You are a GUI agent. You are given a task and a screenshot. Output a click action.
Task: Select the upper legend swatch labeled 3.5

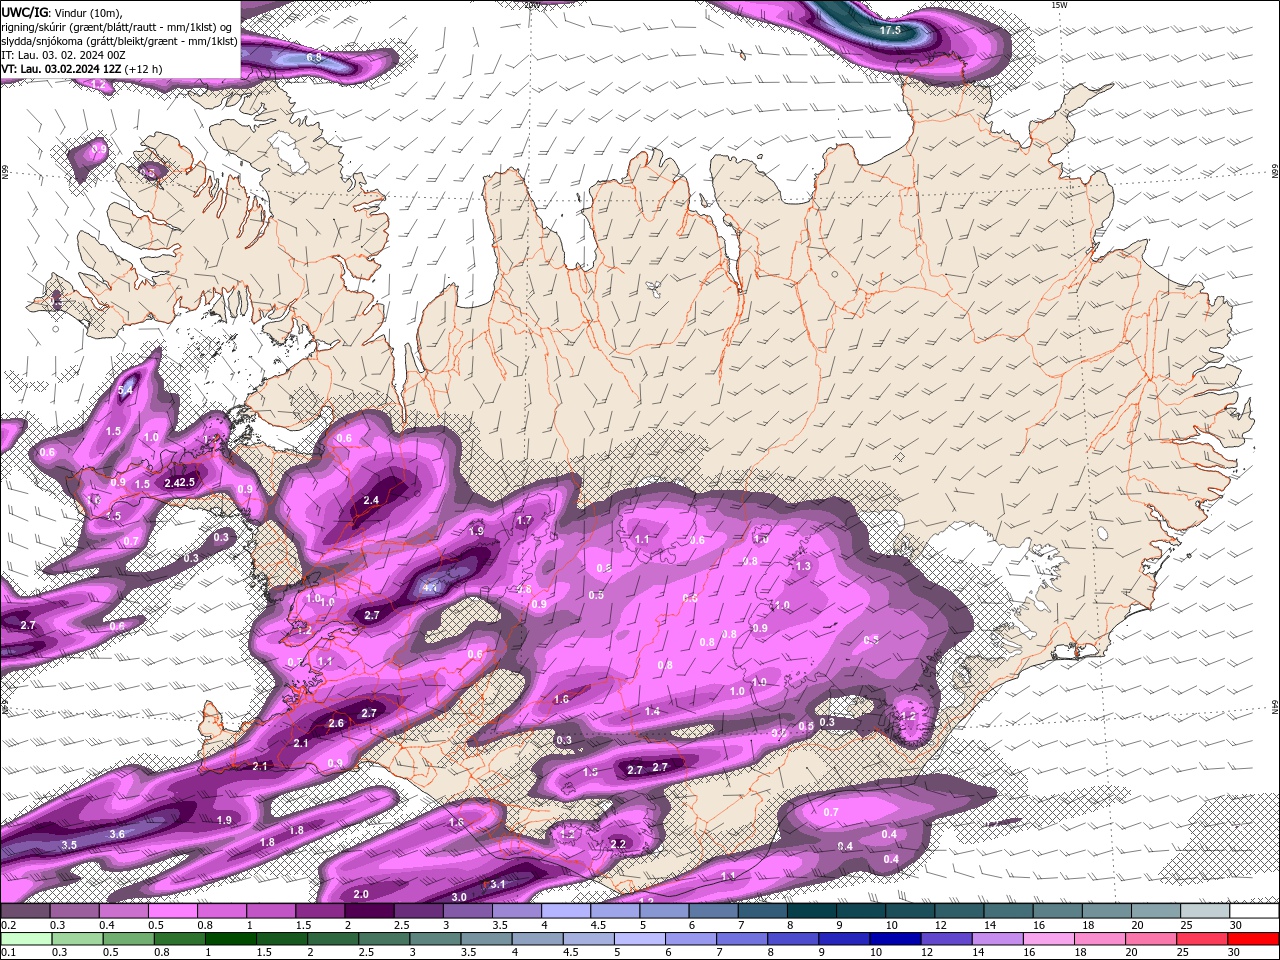tap(517, 912)
